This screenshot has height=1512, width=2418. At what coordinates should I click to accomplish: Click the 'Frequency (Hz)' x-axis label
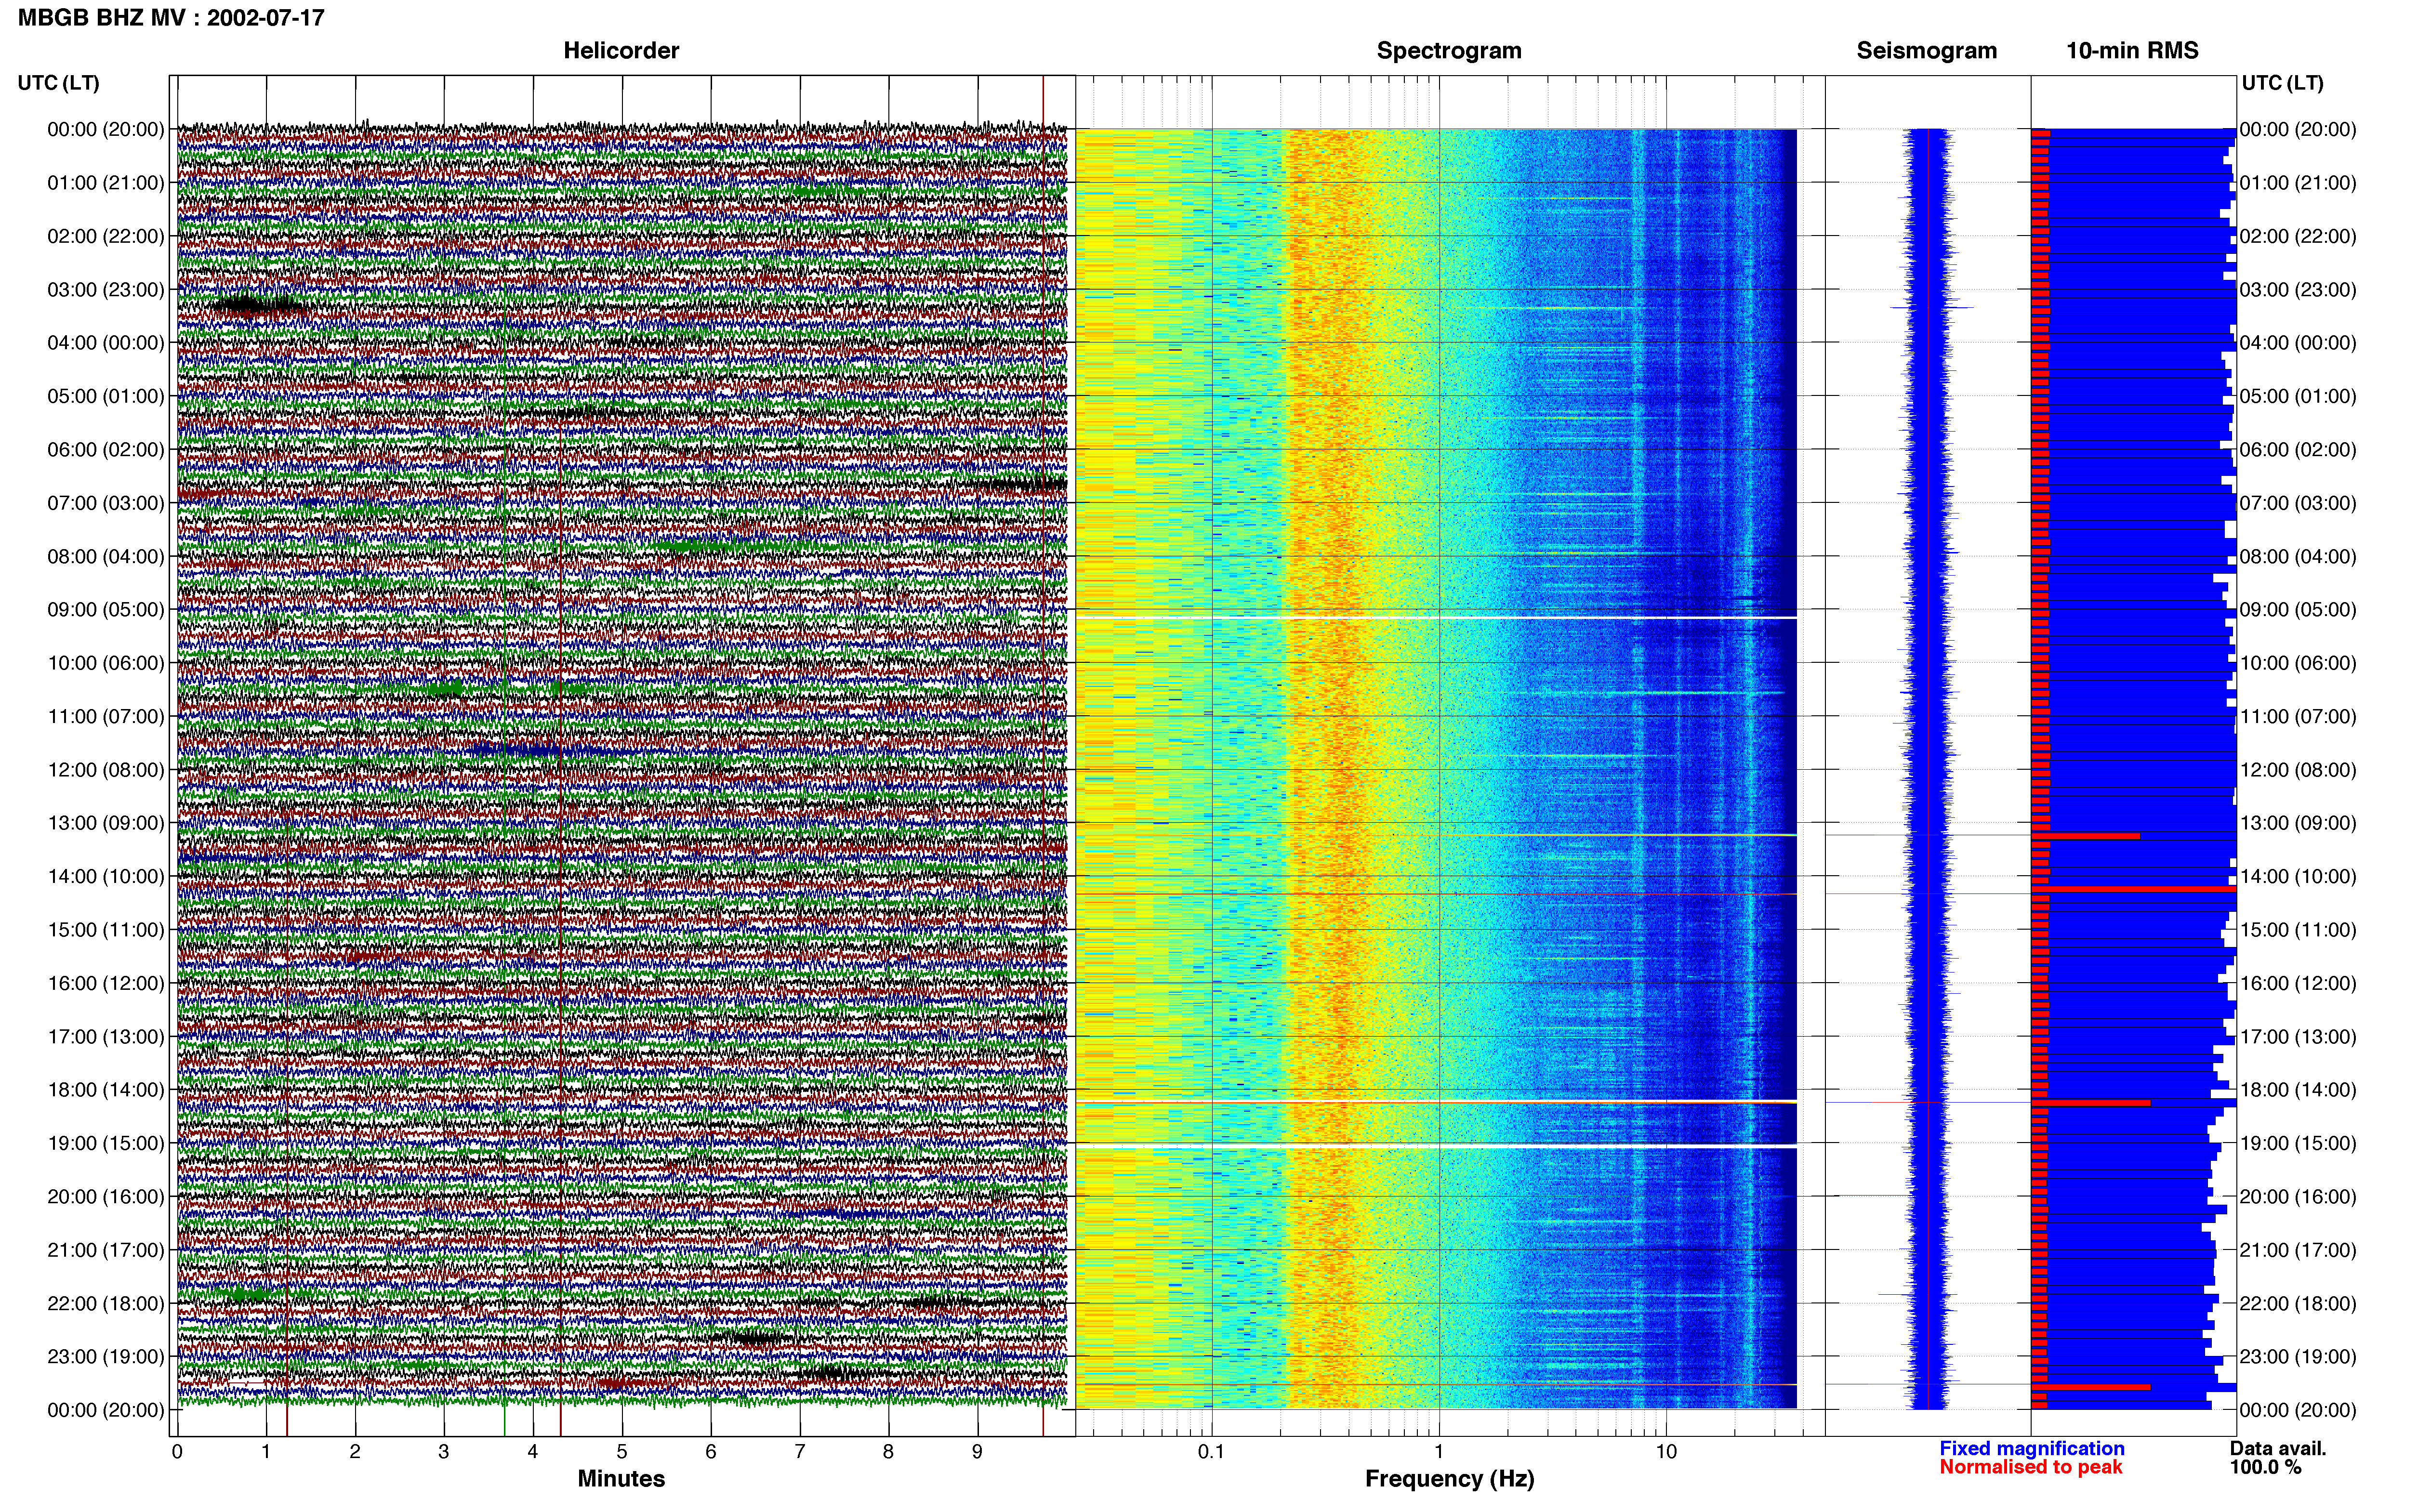pyautogui.click(x=1449, y=1479)
